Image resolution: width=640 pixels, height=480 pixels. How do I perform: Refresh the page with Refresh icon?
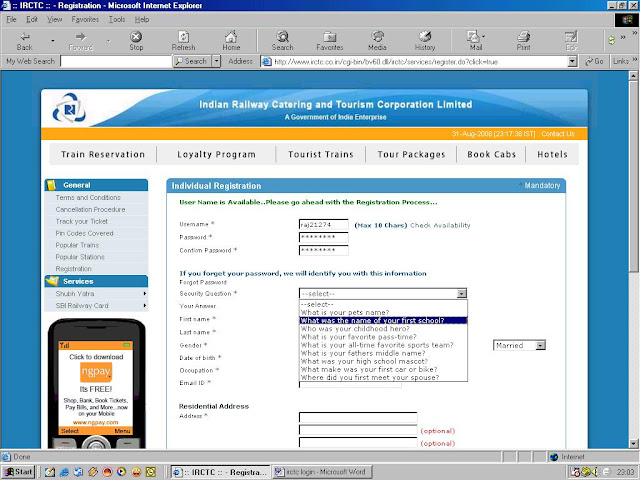[x=183, y=41]
